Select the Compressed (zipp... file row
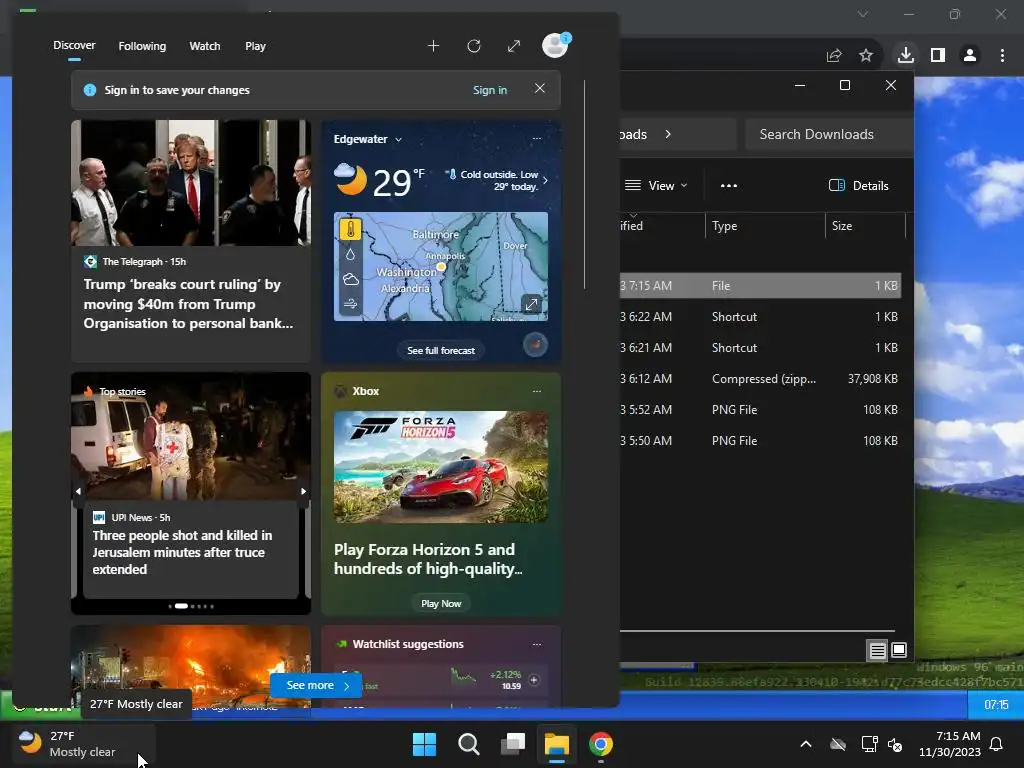 [760, 379]
